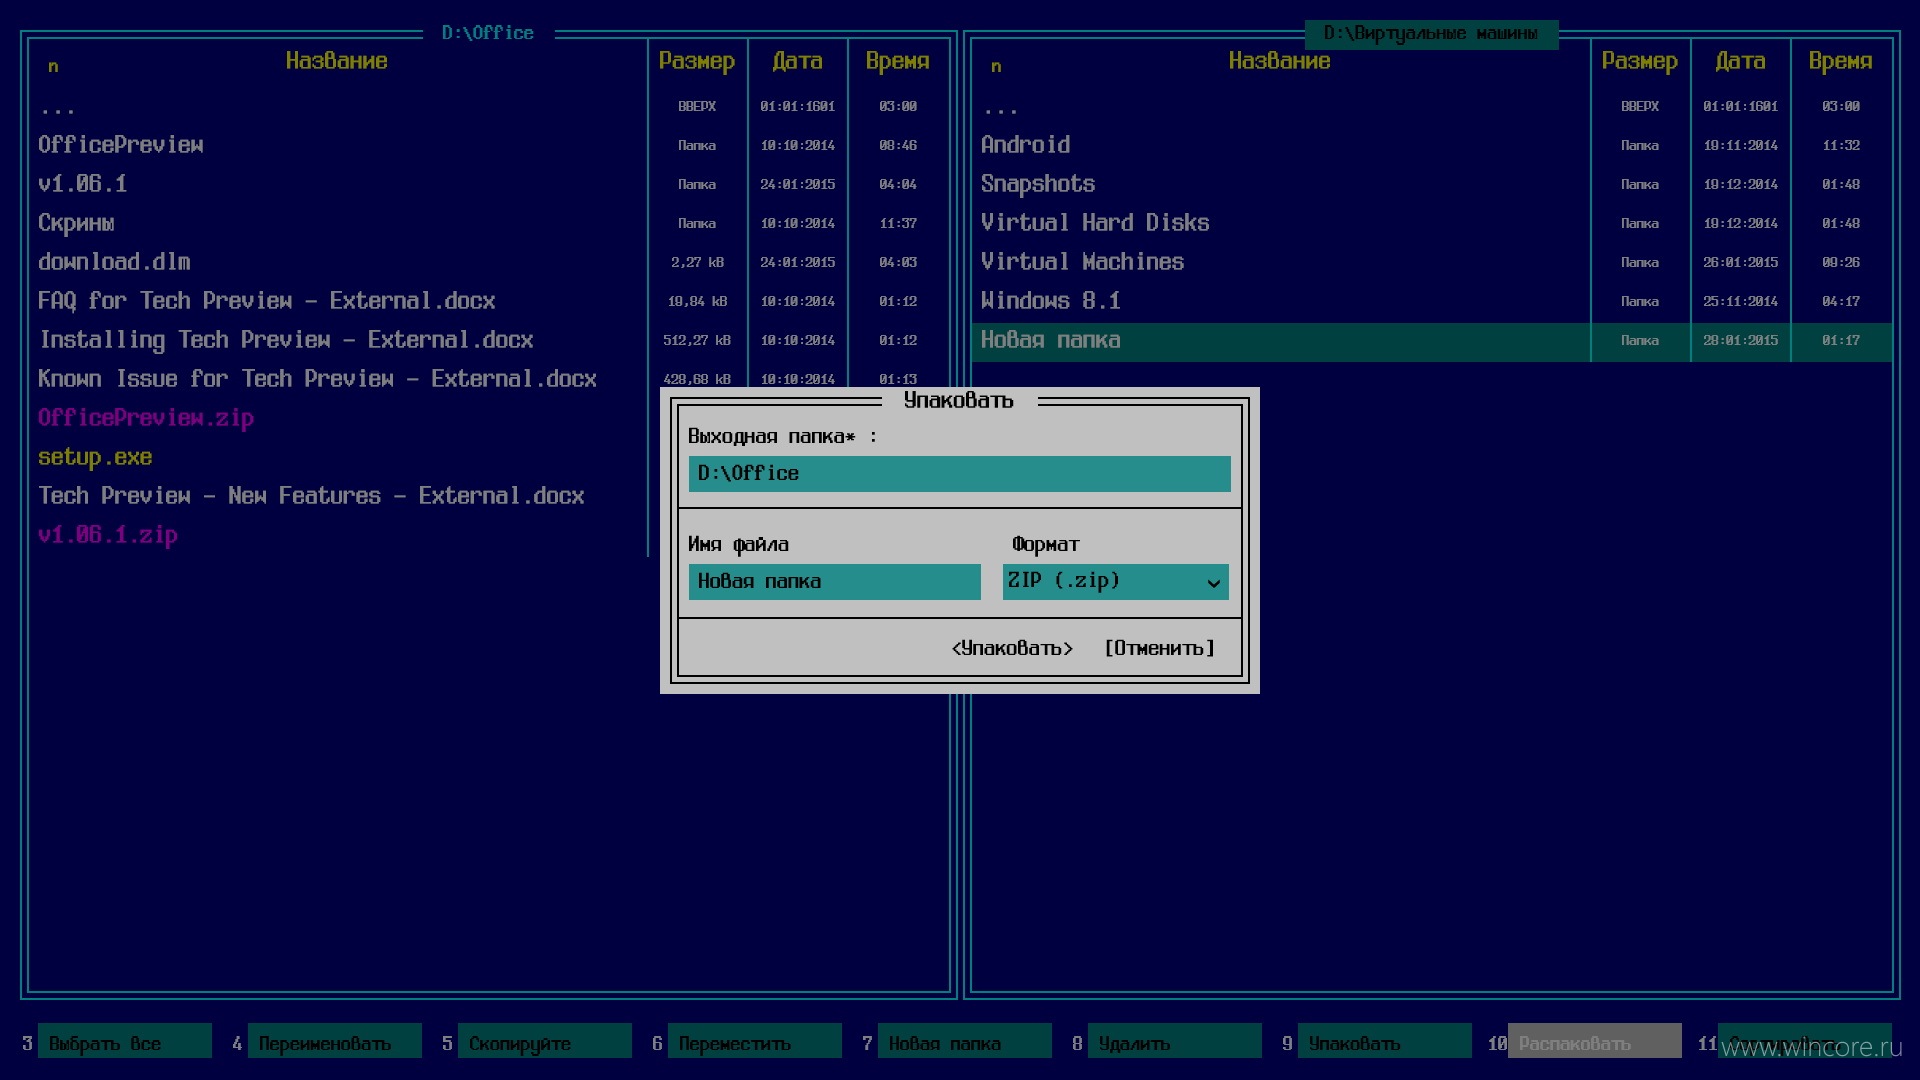Image resolution: width=1920 pixels, height=1080 pixels.
Task: Select the download.dlm file
Action: 114,262
